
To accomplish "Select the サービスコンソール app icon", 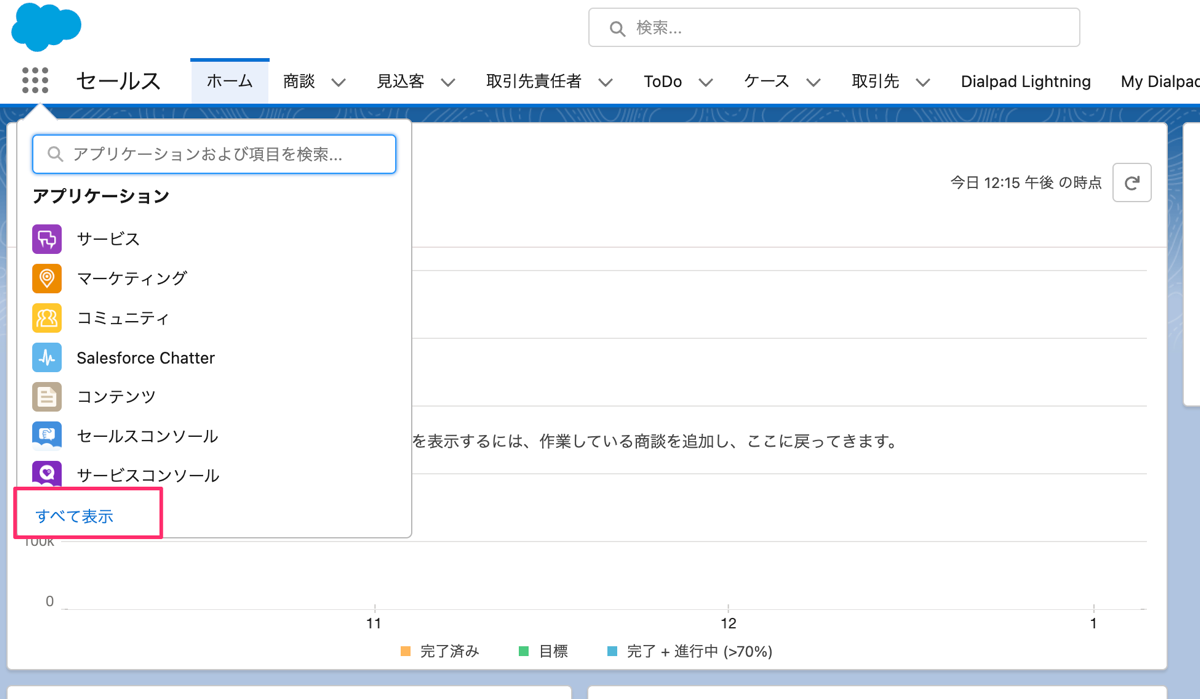I will pyautogui.click(x=47, y=473).
